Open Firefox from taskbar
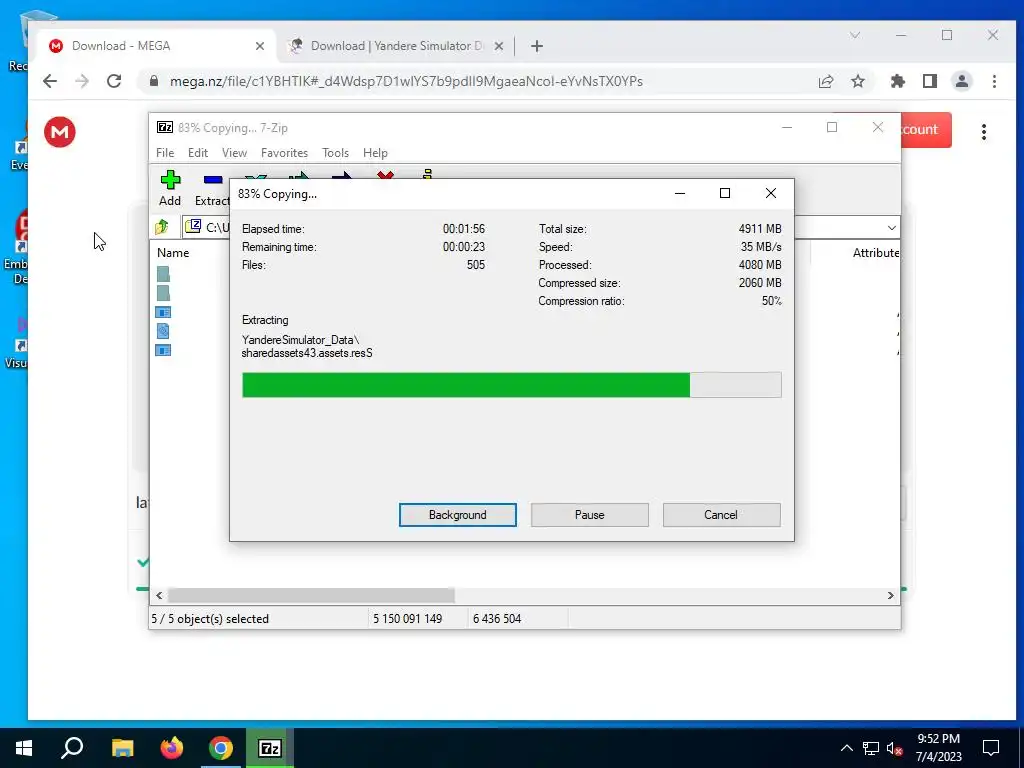Screen dimensions: 1024x768 [172, 748]
